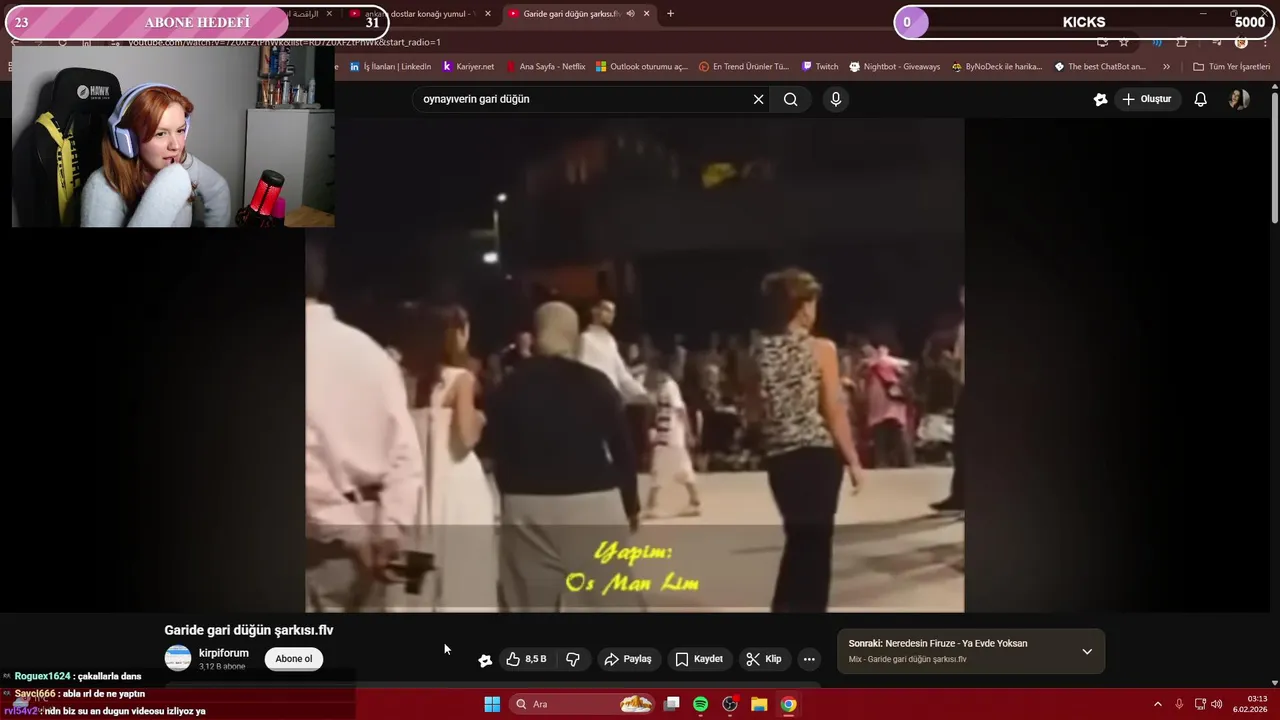The height and width of the screenshot is (720, 1280).
Task: Start voice search with the microphone icon
Action: 836,99
